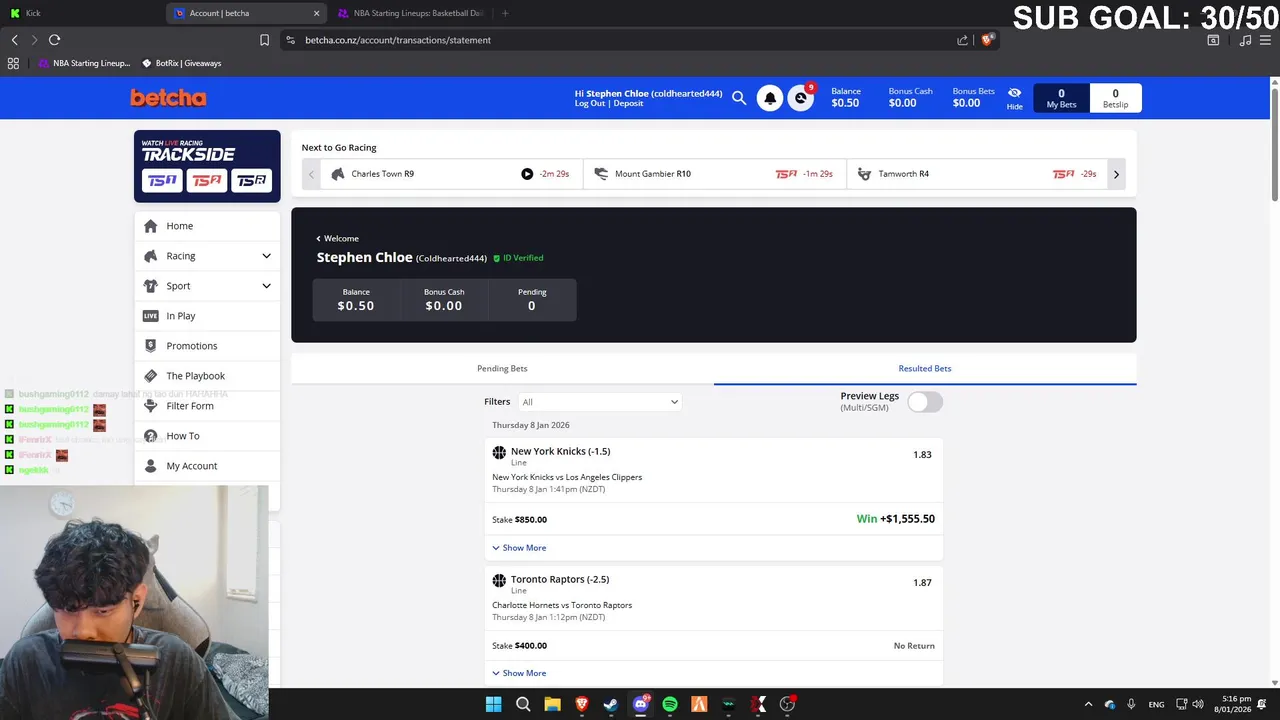
Task: Click the Log Out link
Action: (x=590, y=104)
